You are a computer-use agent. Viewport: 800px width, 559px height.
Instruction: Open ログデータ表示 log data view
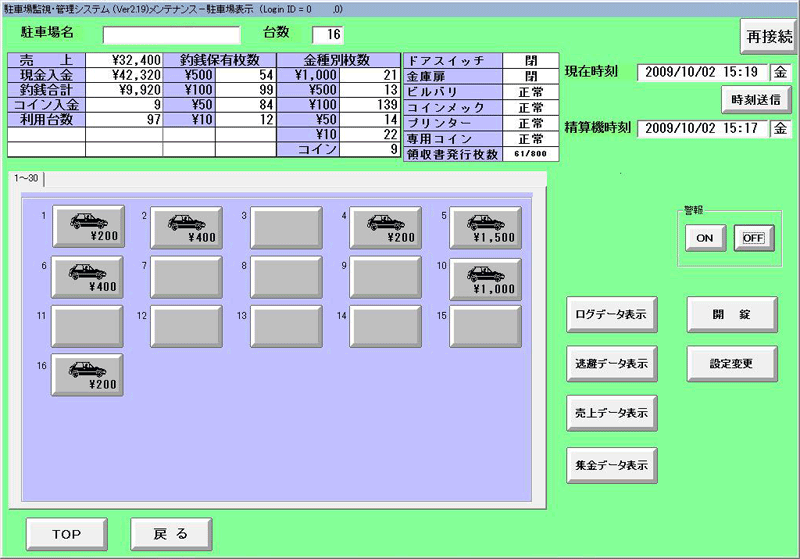611,315
